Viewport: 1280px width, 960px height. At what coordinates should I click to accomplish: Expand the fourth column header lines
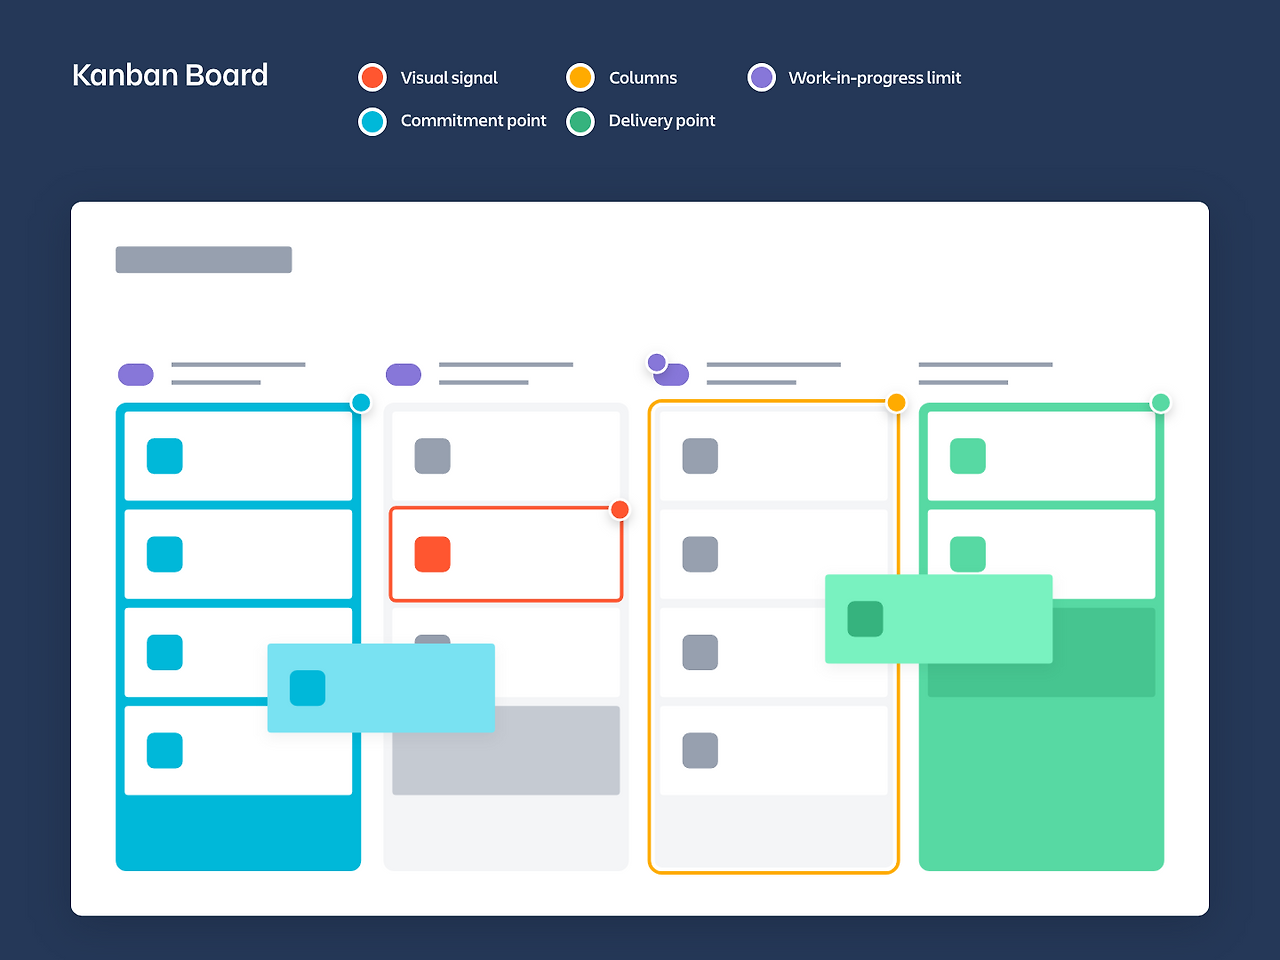[x=985, y=372]
